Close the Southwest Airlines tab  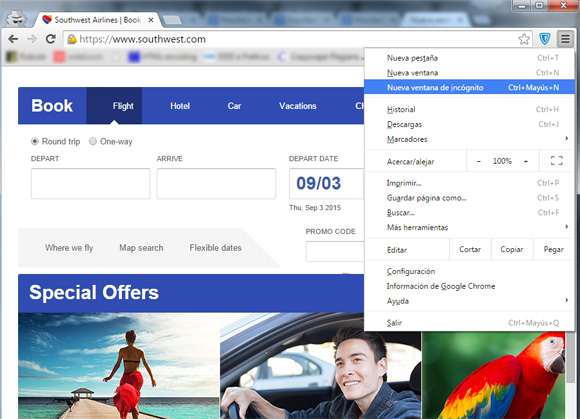click(151, 20)
